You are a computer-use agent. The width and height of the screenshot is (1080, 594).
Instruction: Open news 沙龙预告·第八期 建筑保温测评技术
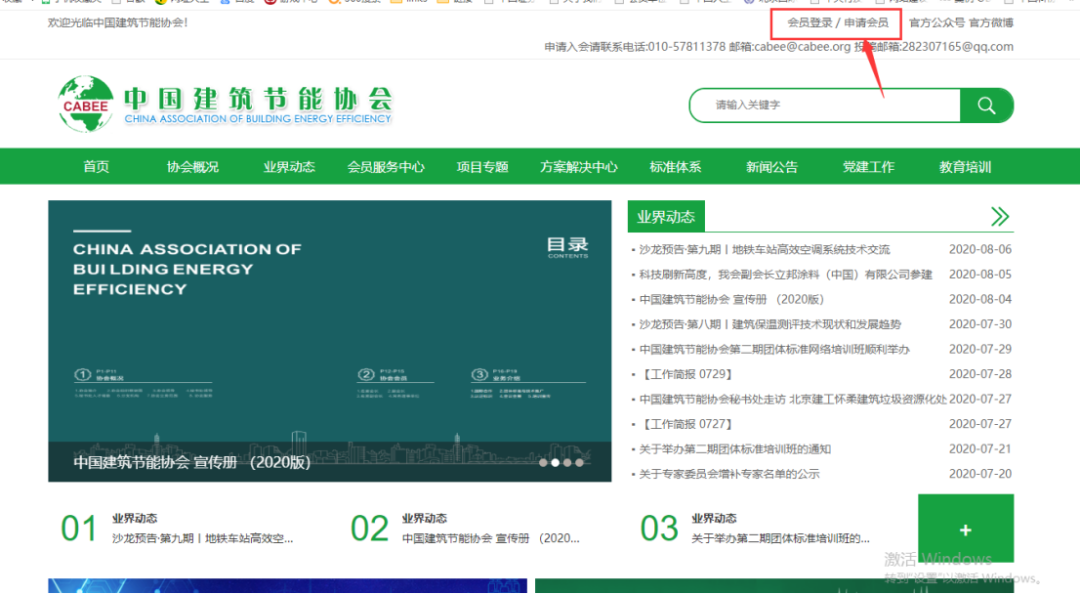770,324
